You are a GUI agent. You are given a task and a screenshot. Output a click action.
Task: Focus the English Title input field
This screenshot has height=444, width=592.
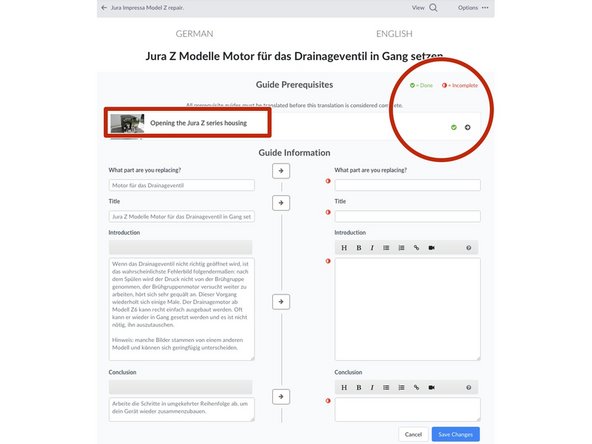point(407,216)
